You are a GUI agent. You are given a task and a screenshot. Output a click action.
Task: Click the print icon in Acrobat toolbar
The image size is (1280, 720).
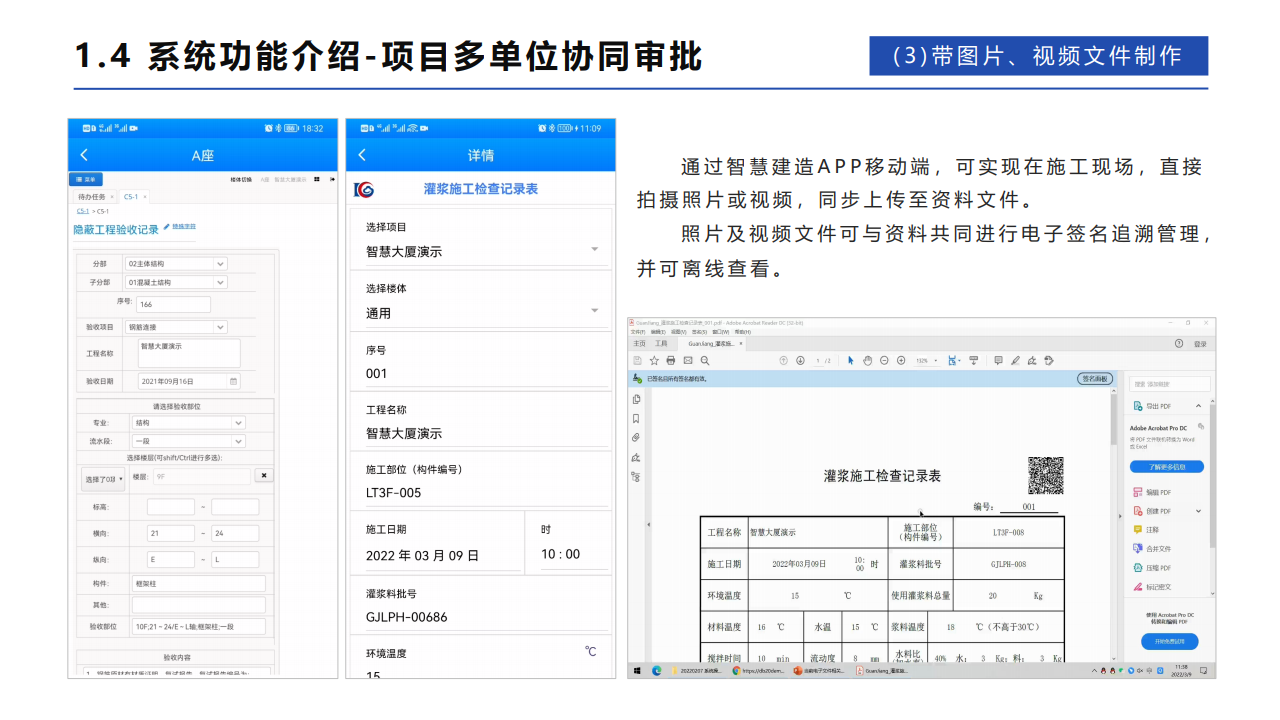tap(671, 360)
